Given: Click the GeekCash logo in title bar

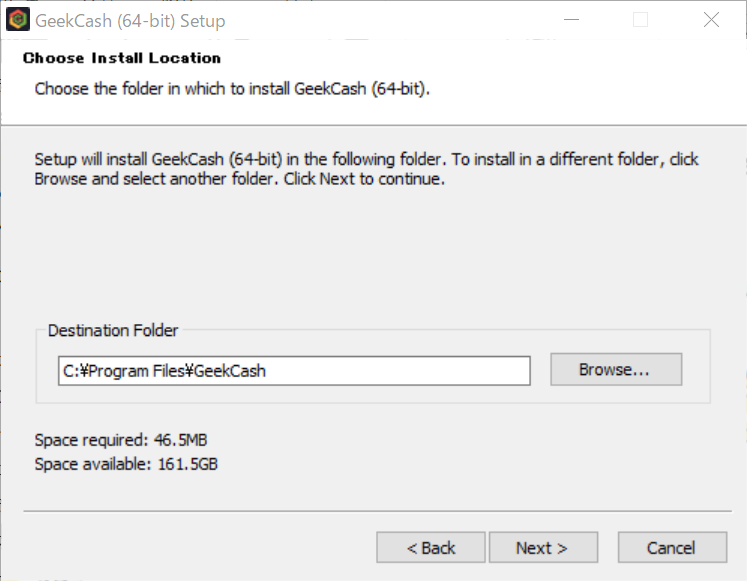Looking at the screenshot, I should [x=17, y=20].
